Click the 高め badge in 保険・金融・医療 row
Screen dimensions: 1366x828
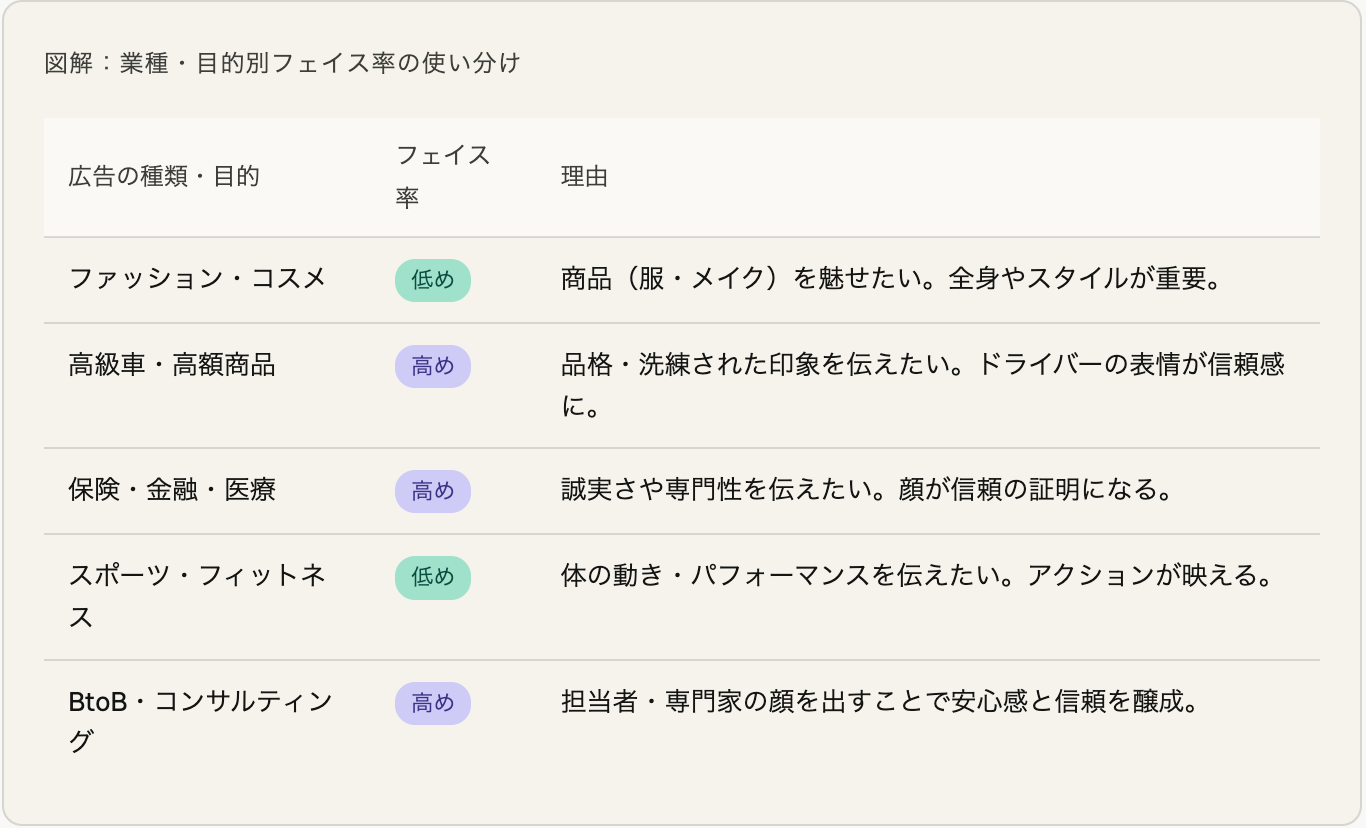click(433, 491)
